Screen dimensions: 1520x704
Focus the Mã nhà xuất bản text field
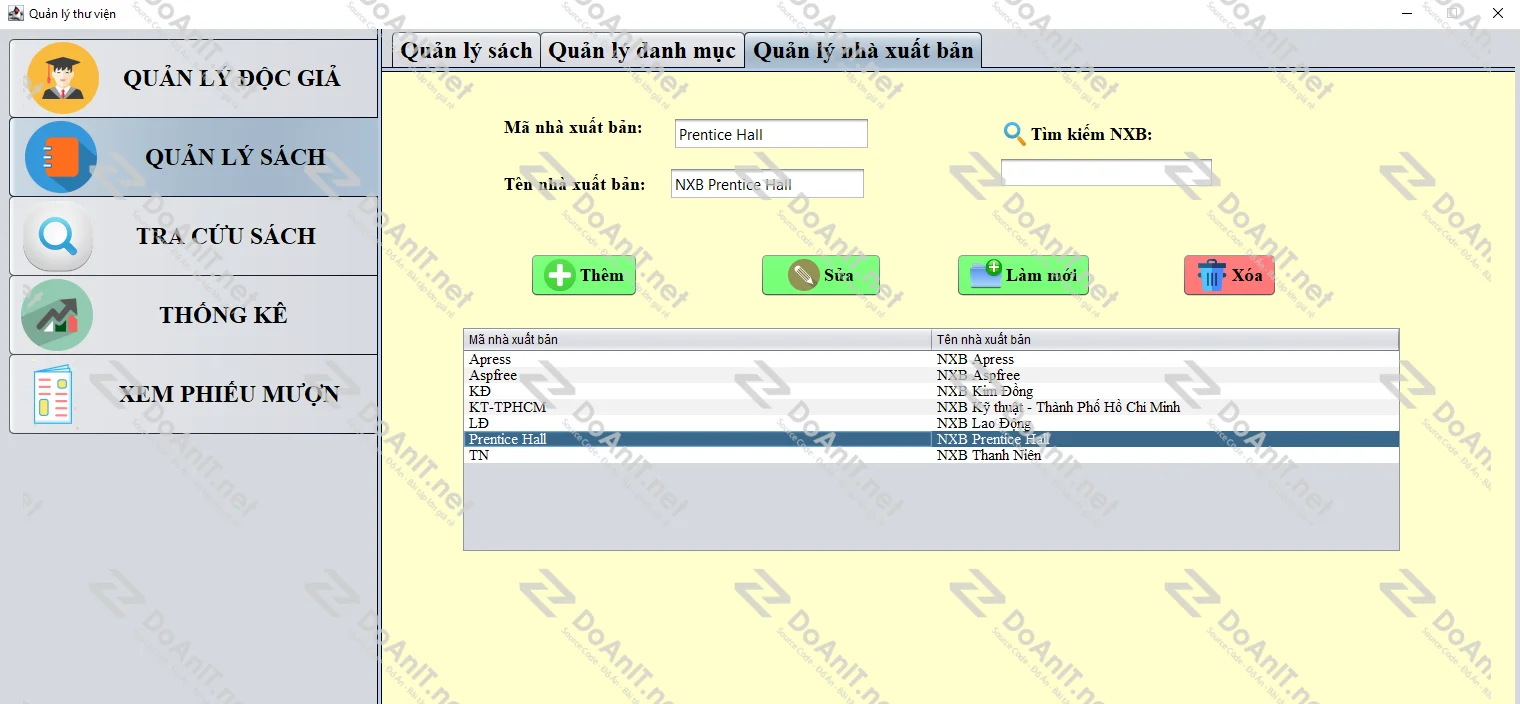[770, 134]
